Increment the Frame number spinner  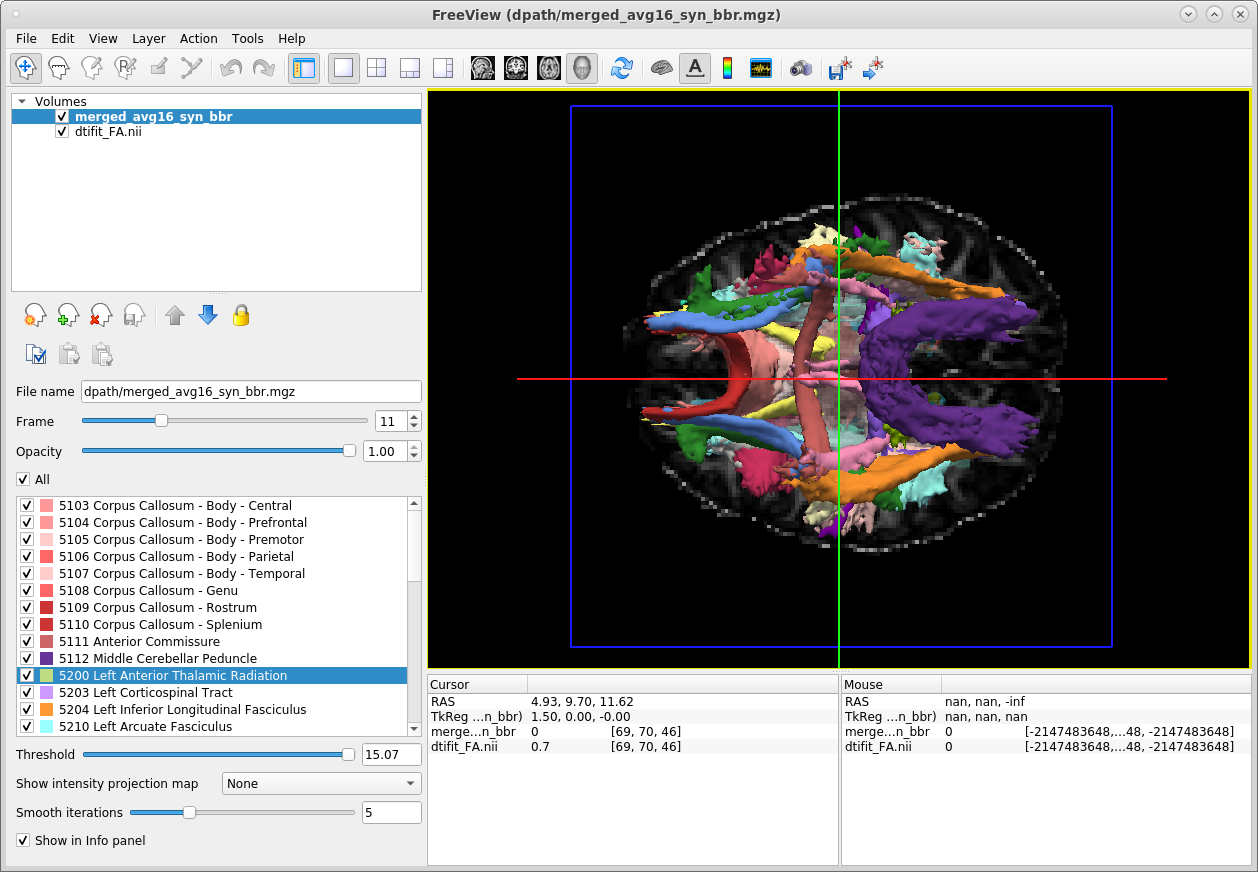click(415, 417)
